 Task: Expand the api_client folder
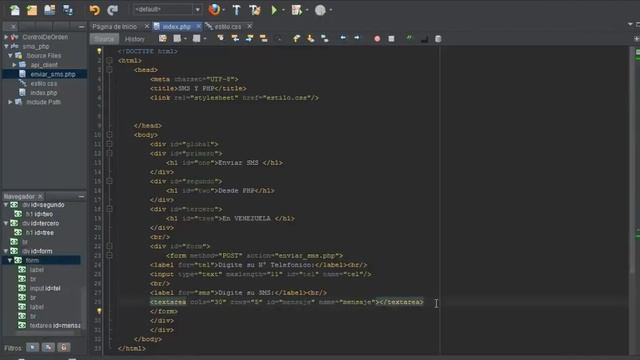pos(14,65)
